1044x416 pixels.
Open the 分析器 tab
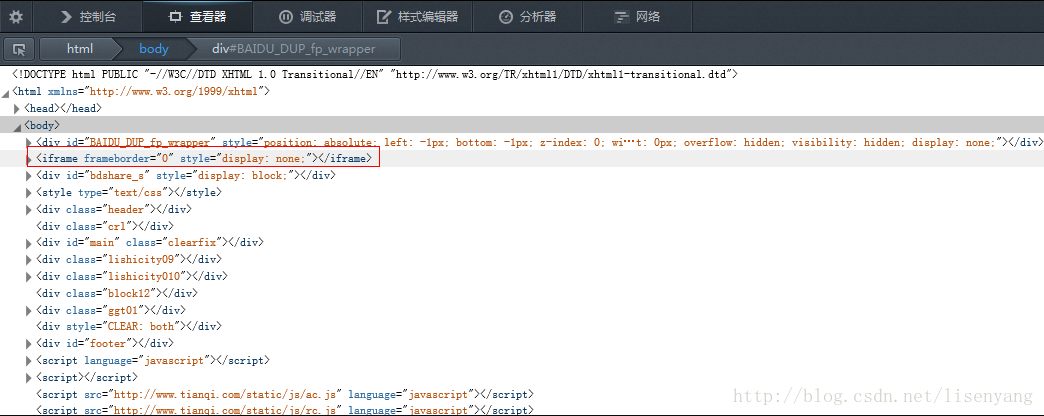527,17
